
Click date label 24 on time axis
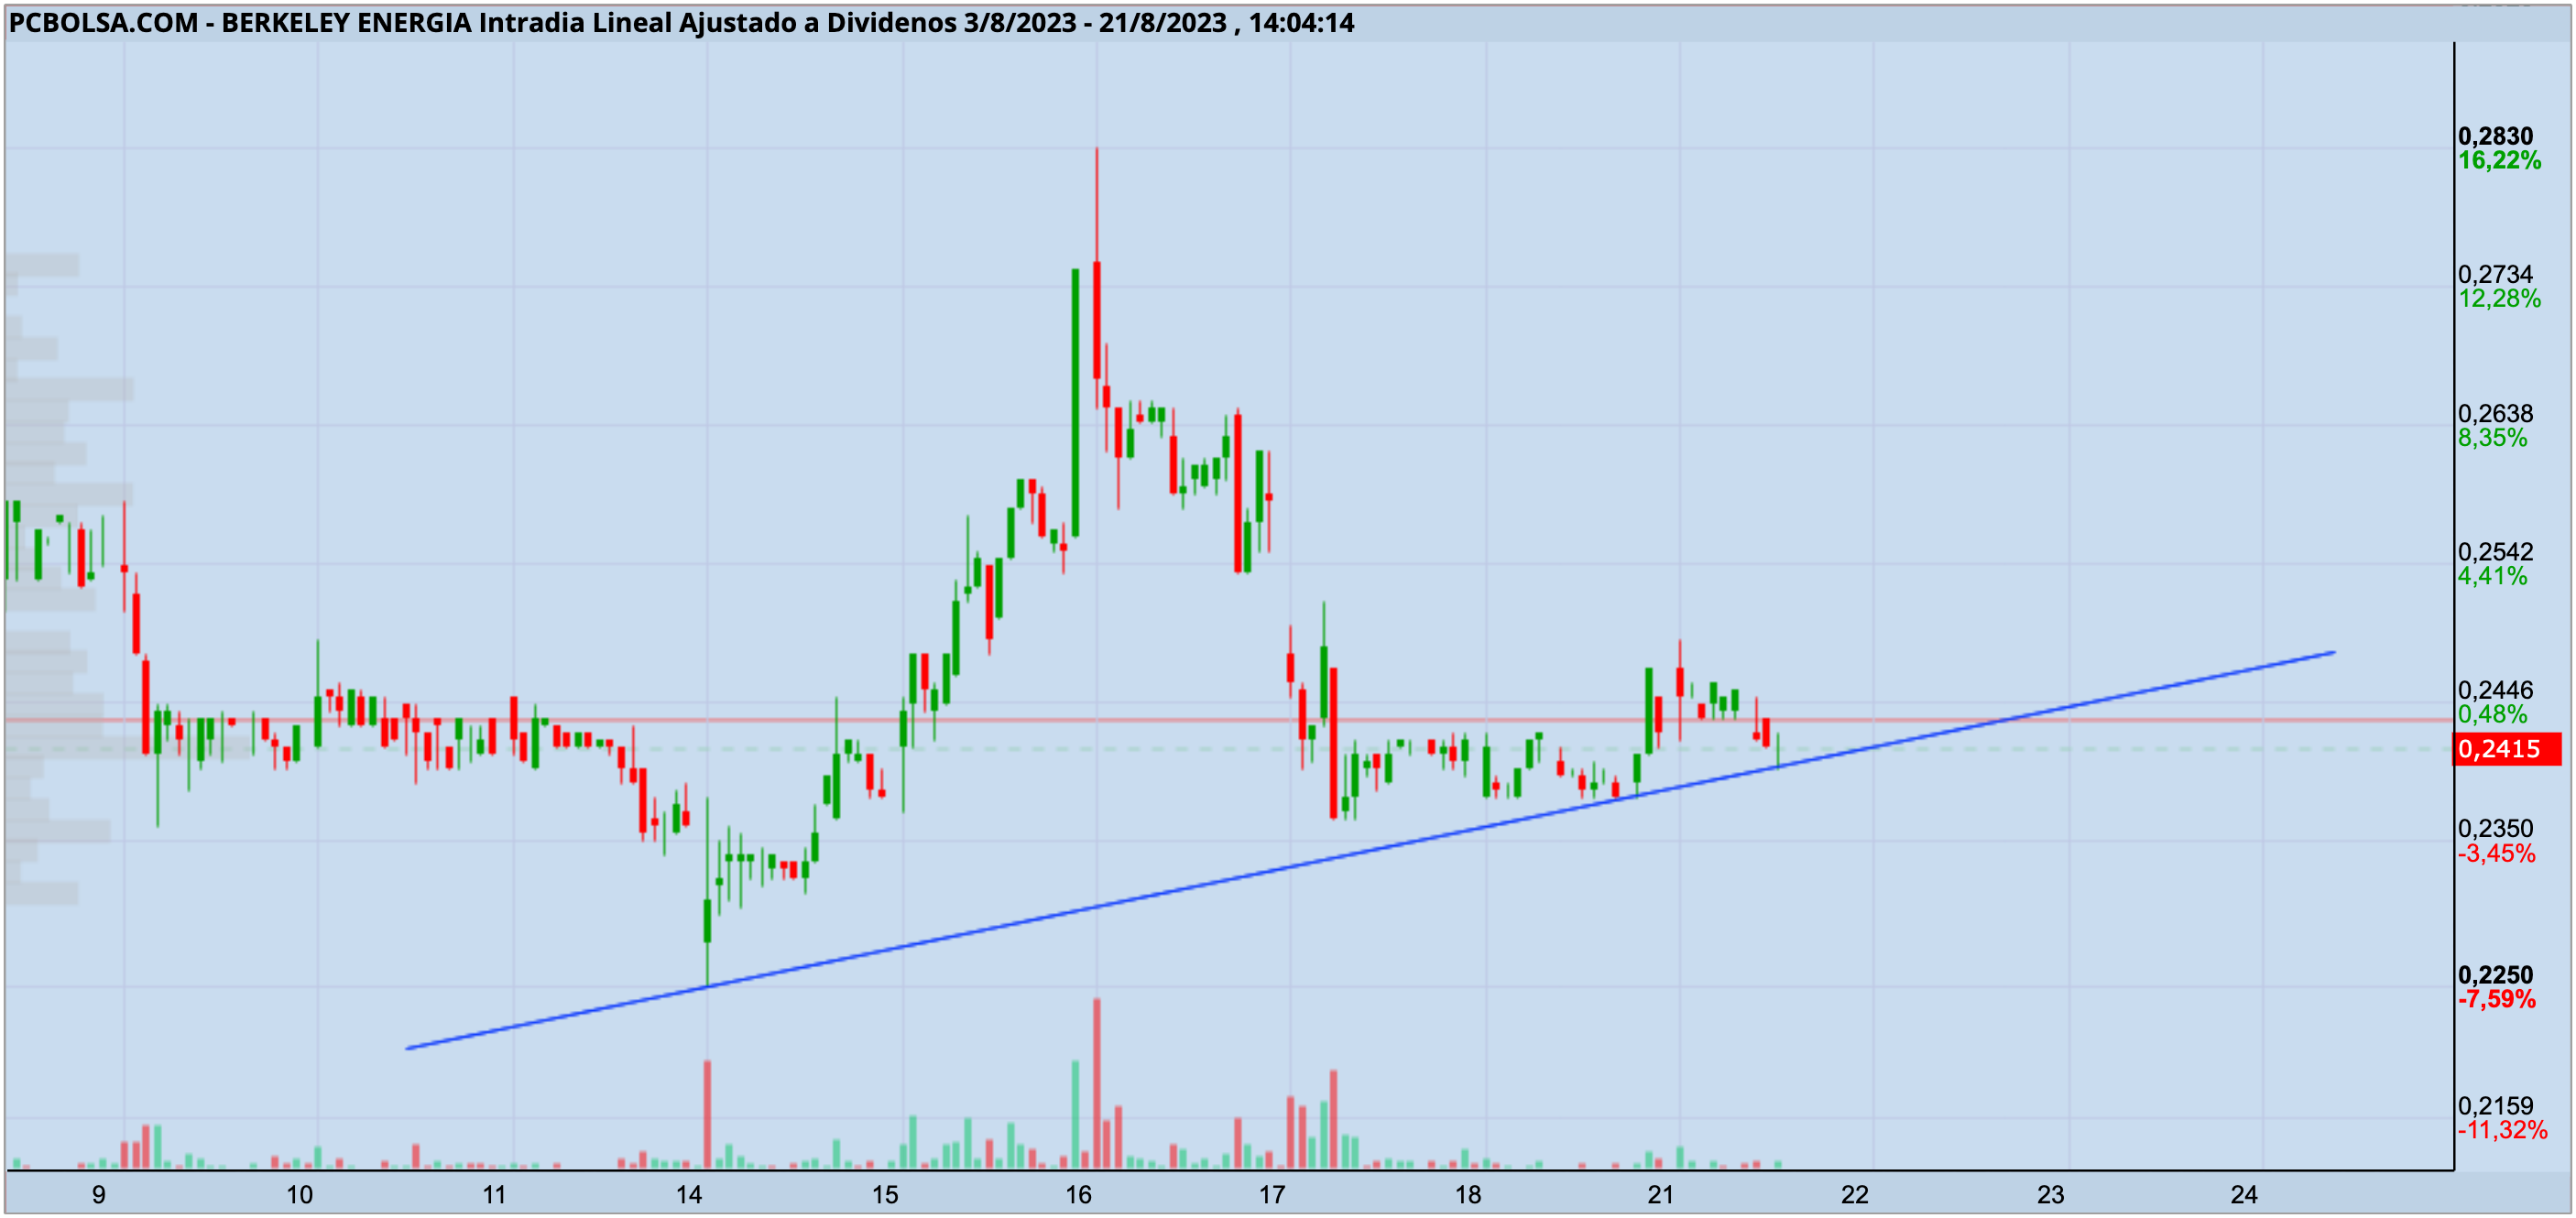(x=2245, y=1194)
